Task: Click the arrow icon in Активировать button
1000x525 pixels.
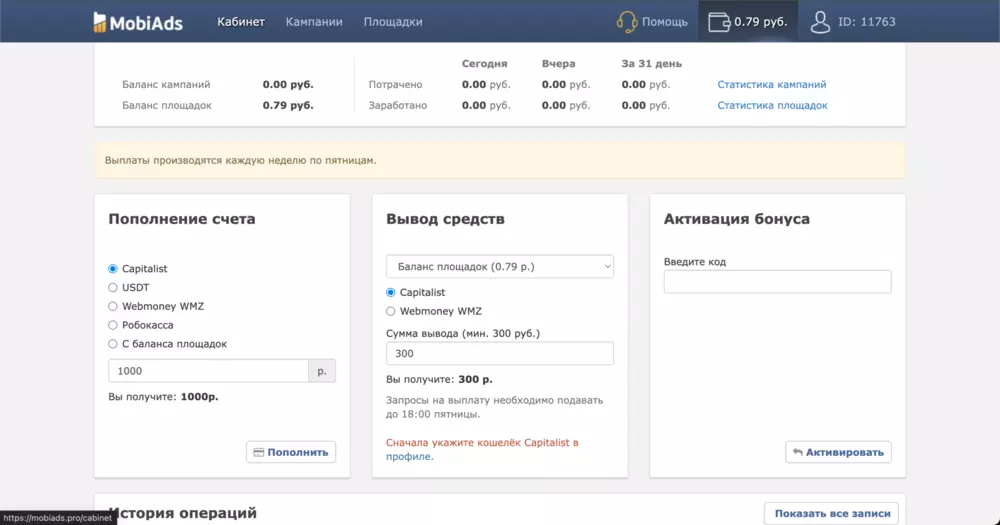Action: (797, 452)
